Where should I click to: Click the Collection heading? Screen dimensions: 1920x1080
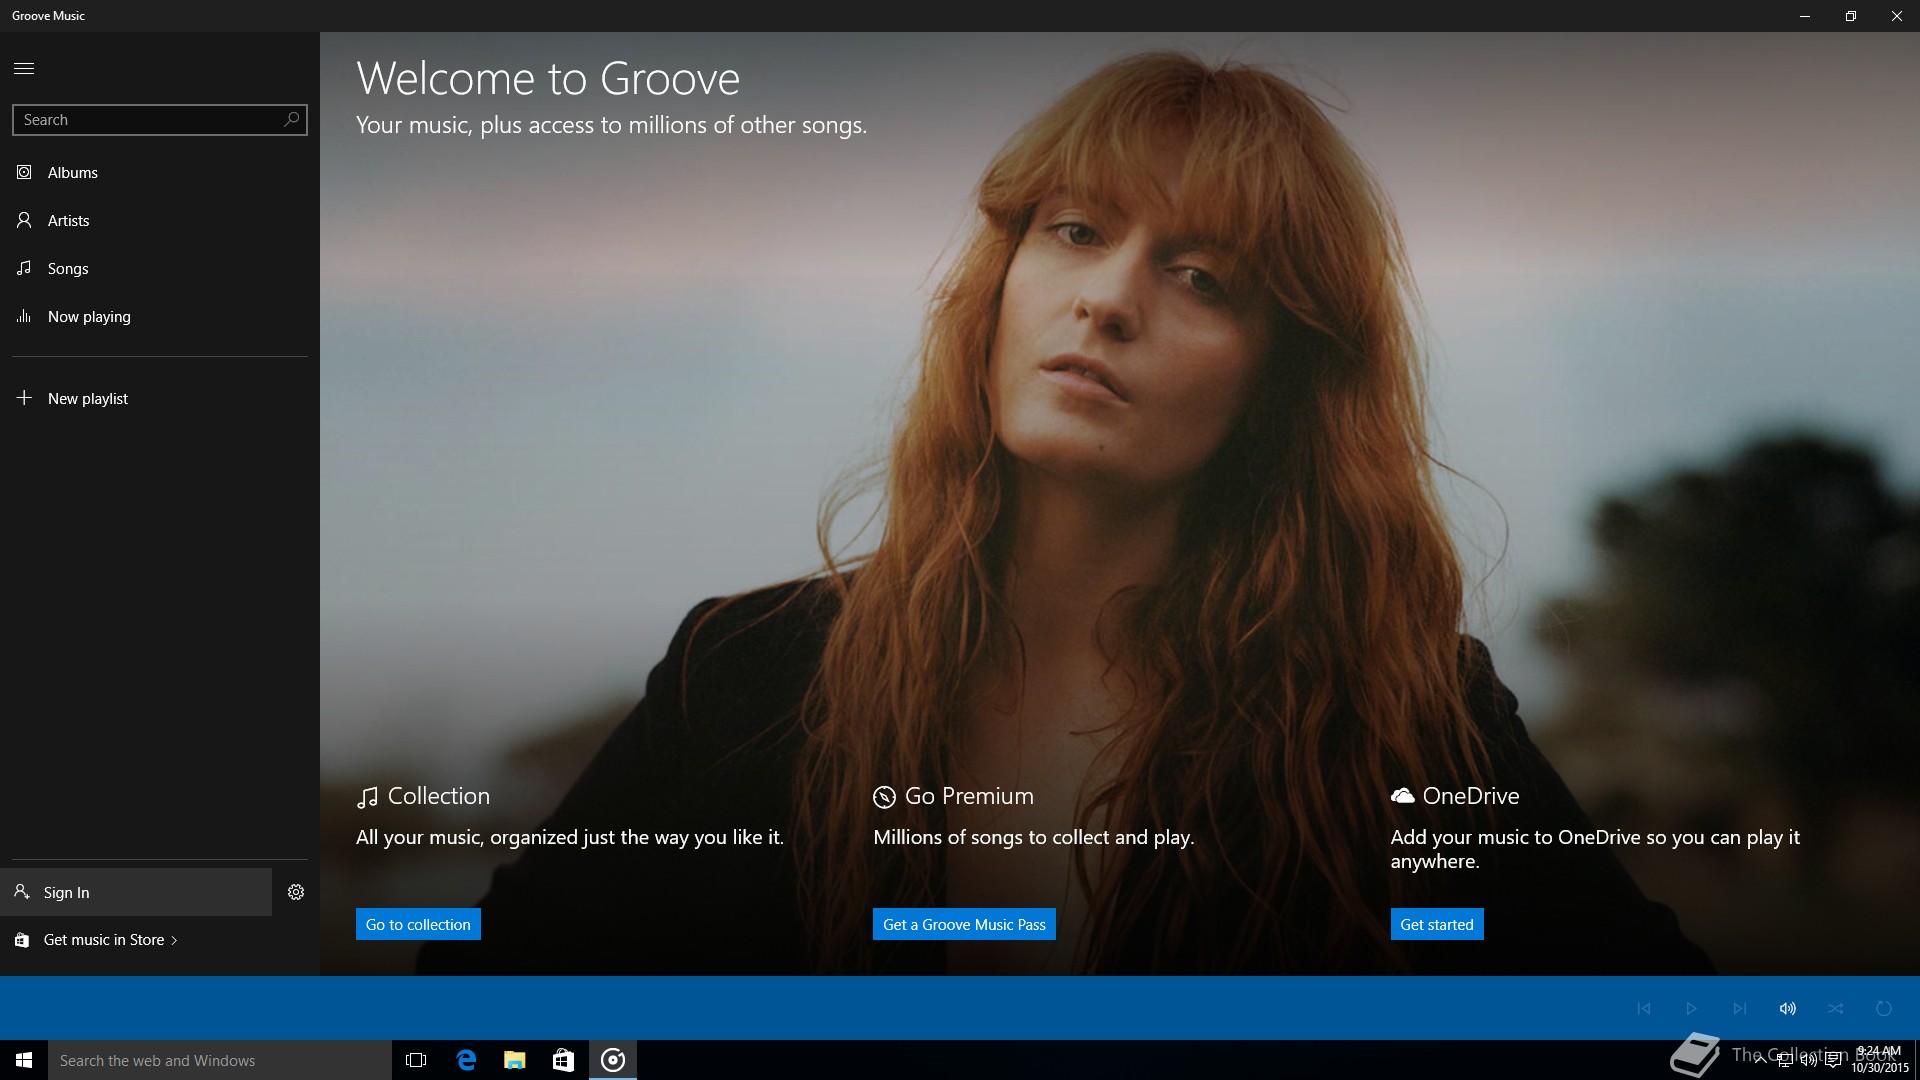439,796
